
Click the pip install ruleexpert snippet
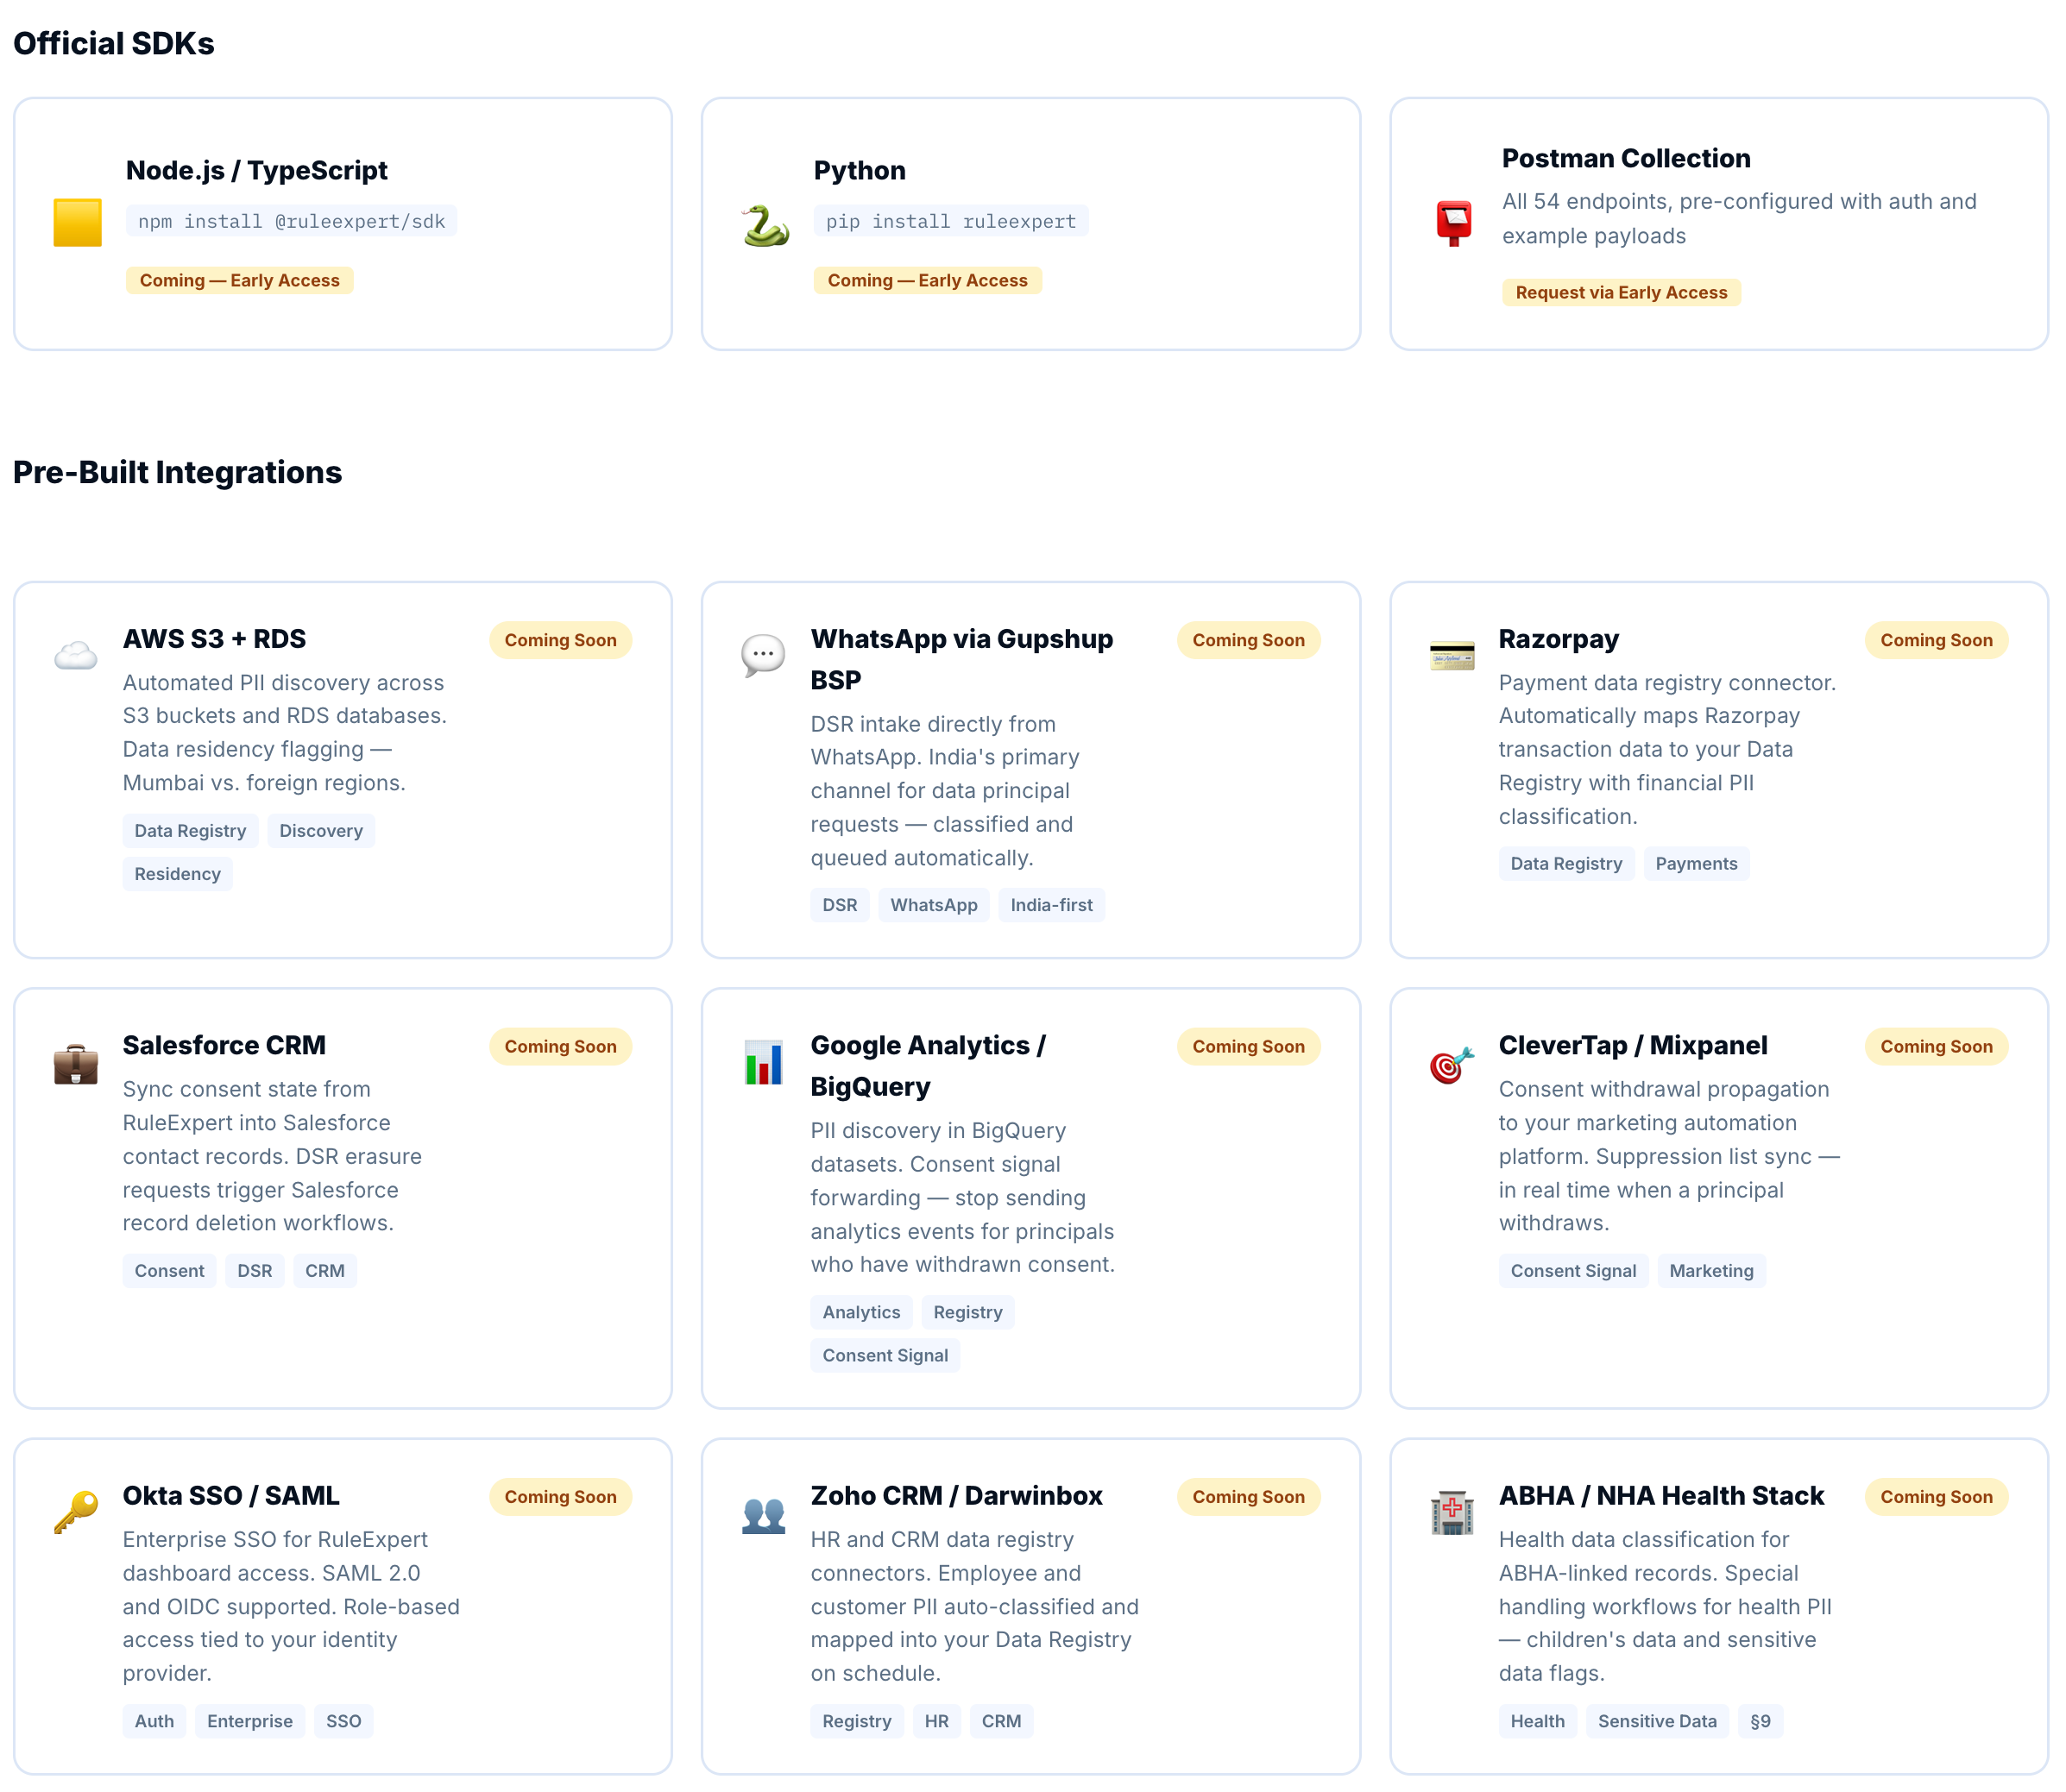(x=950, y=221)
